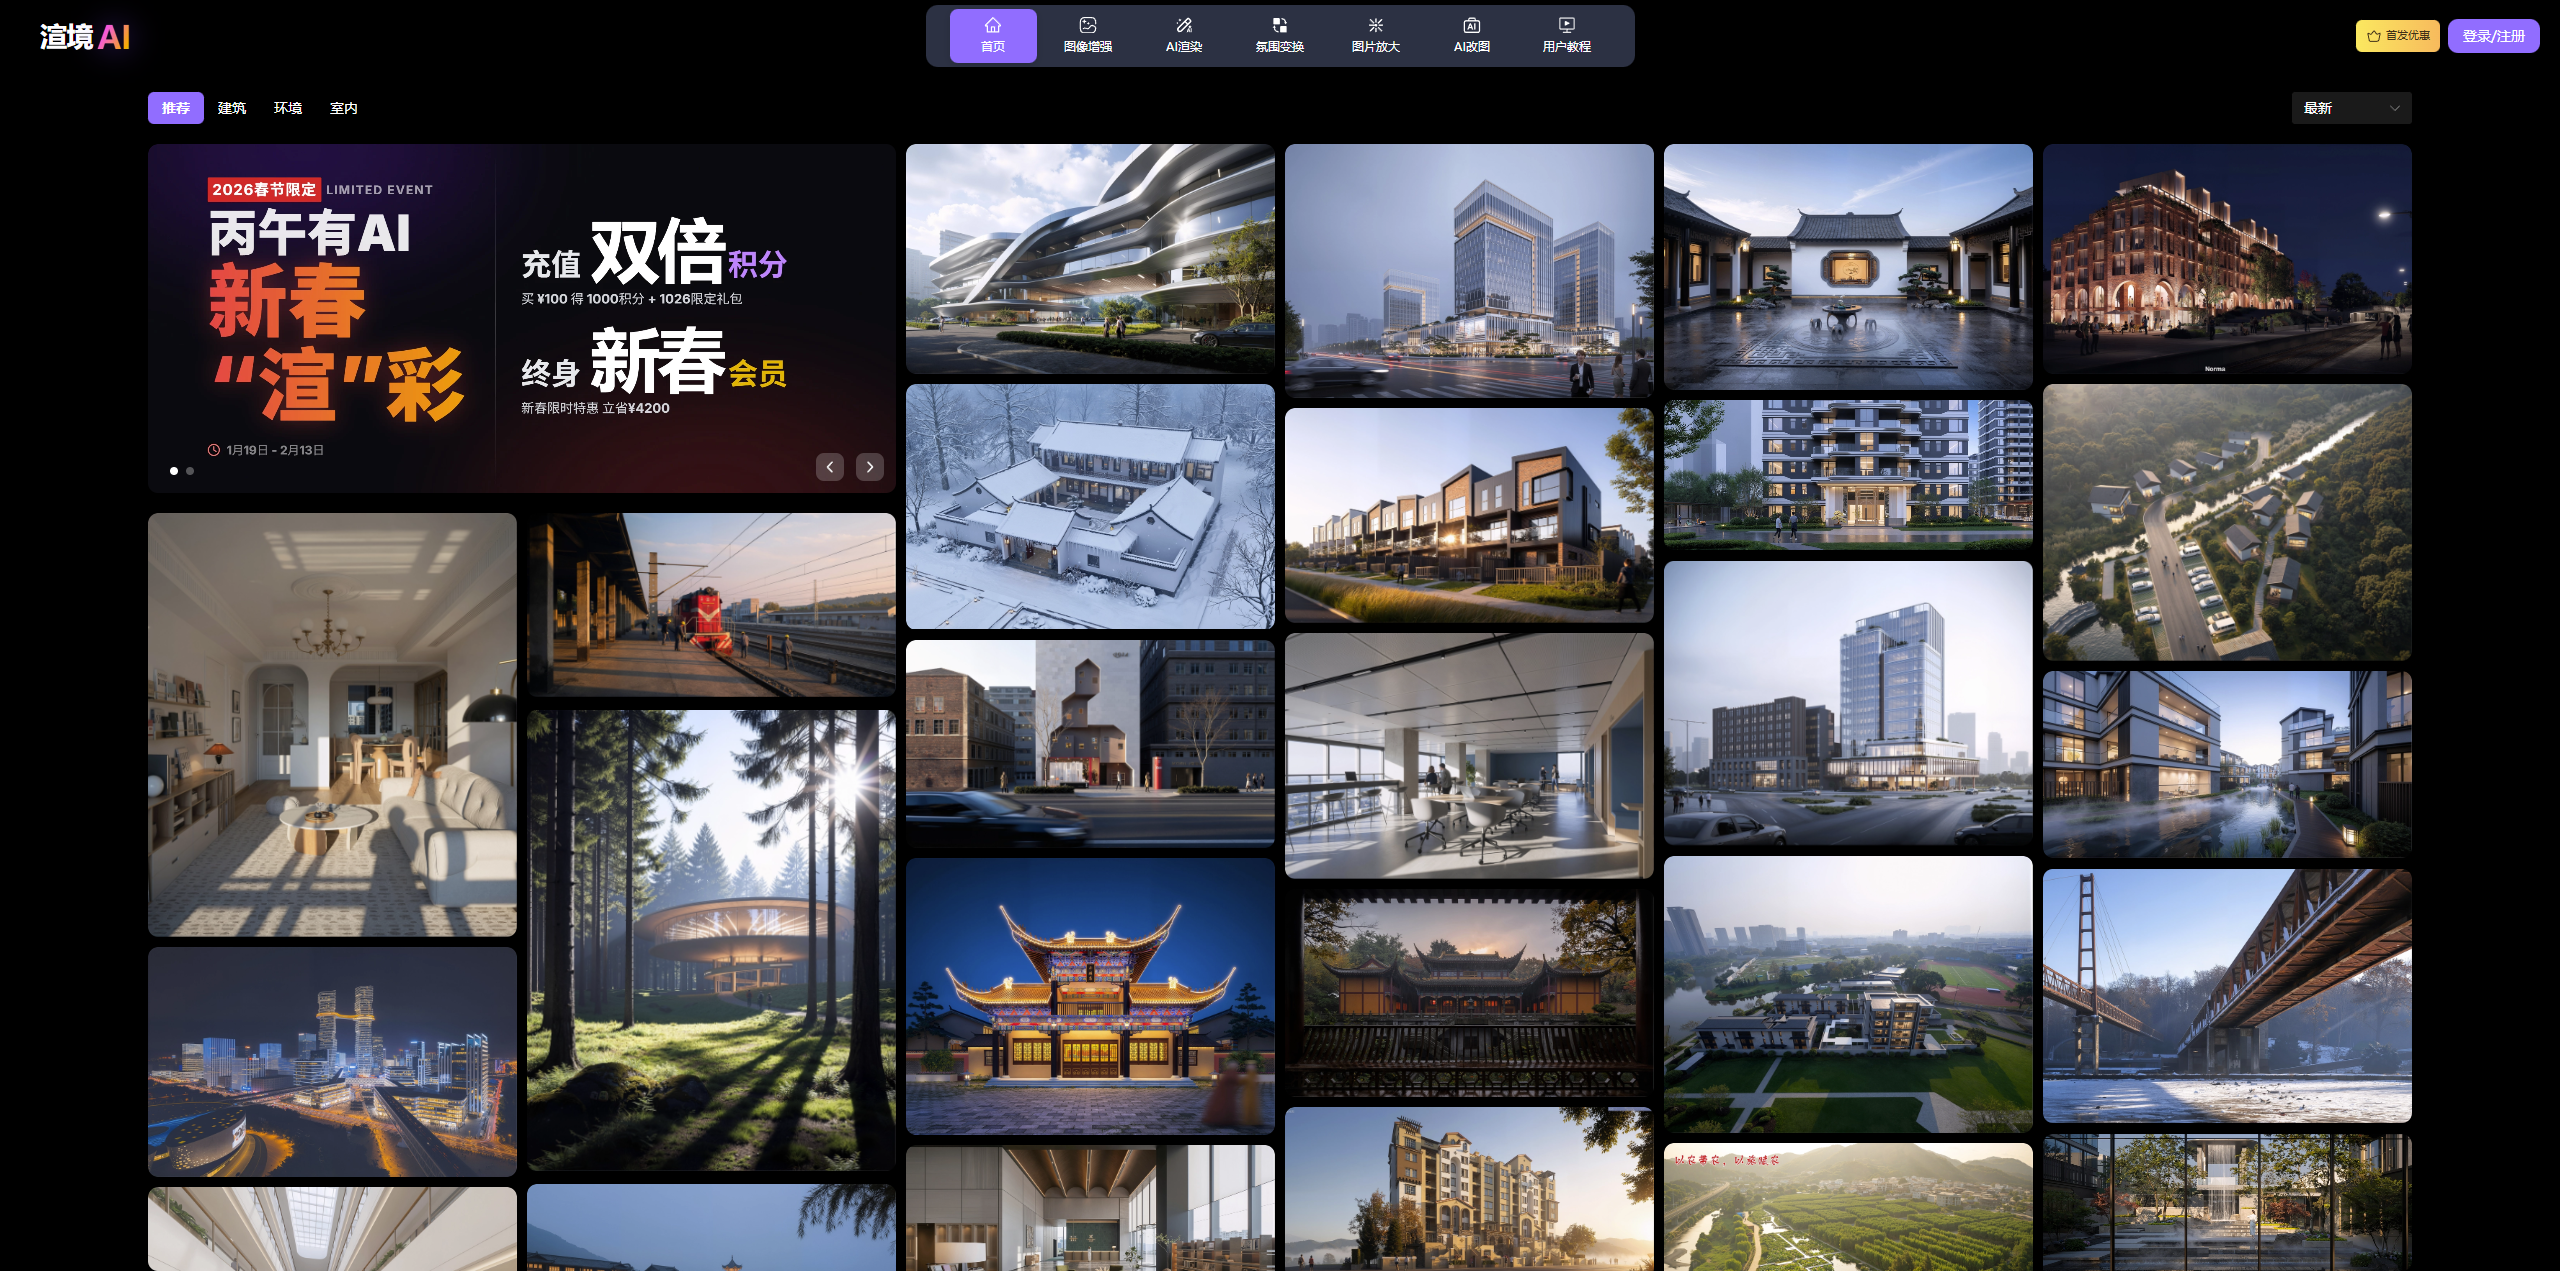Click the 渲境AI logo
2560x1271 pixels.
85,37
